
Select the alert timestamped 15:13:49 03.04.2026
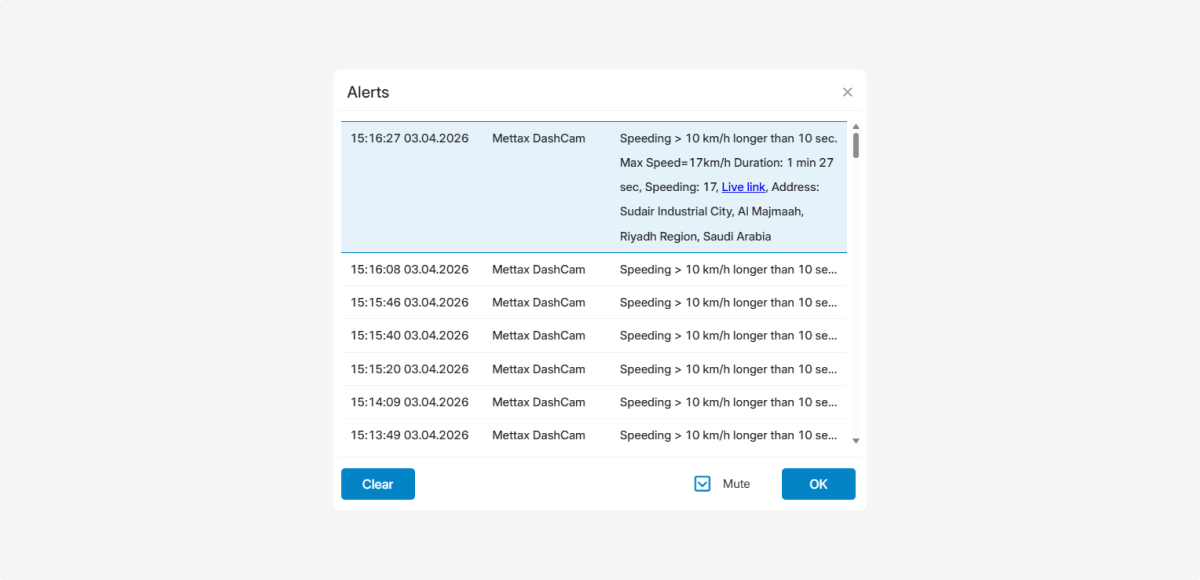[594, 435]
